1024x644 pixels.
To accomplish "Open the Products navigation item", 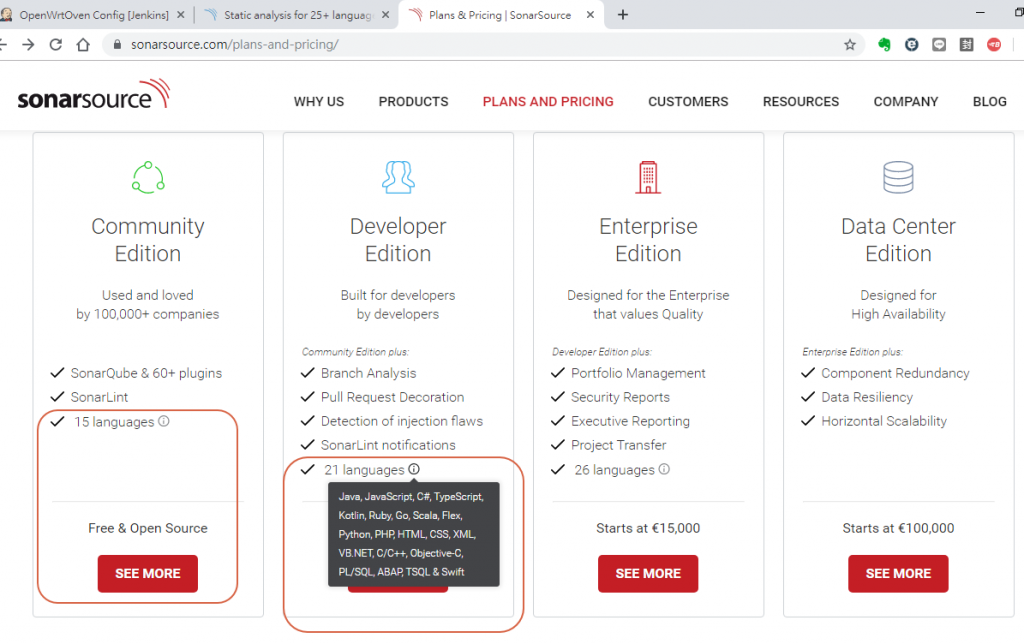I will point(413,102).
